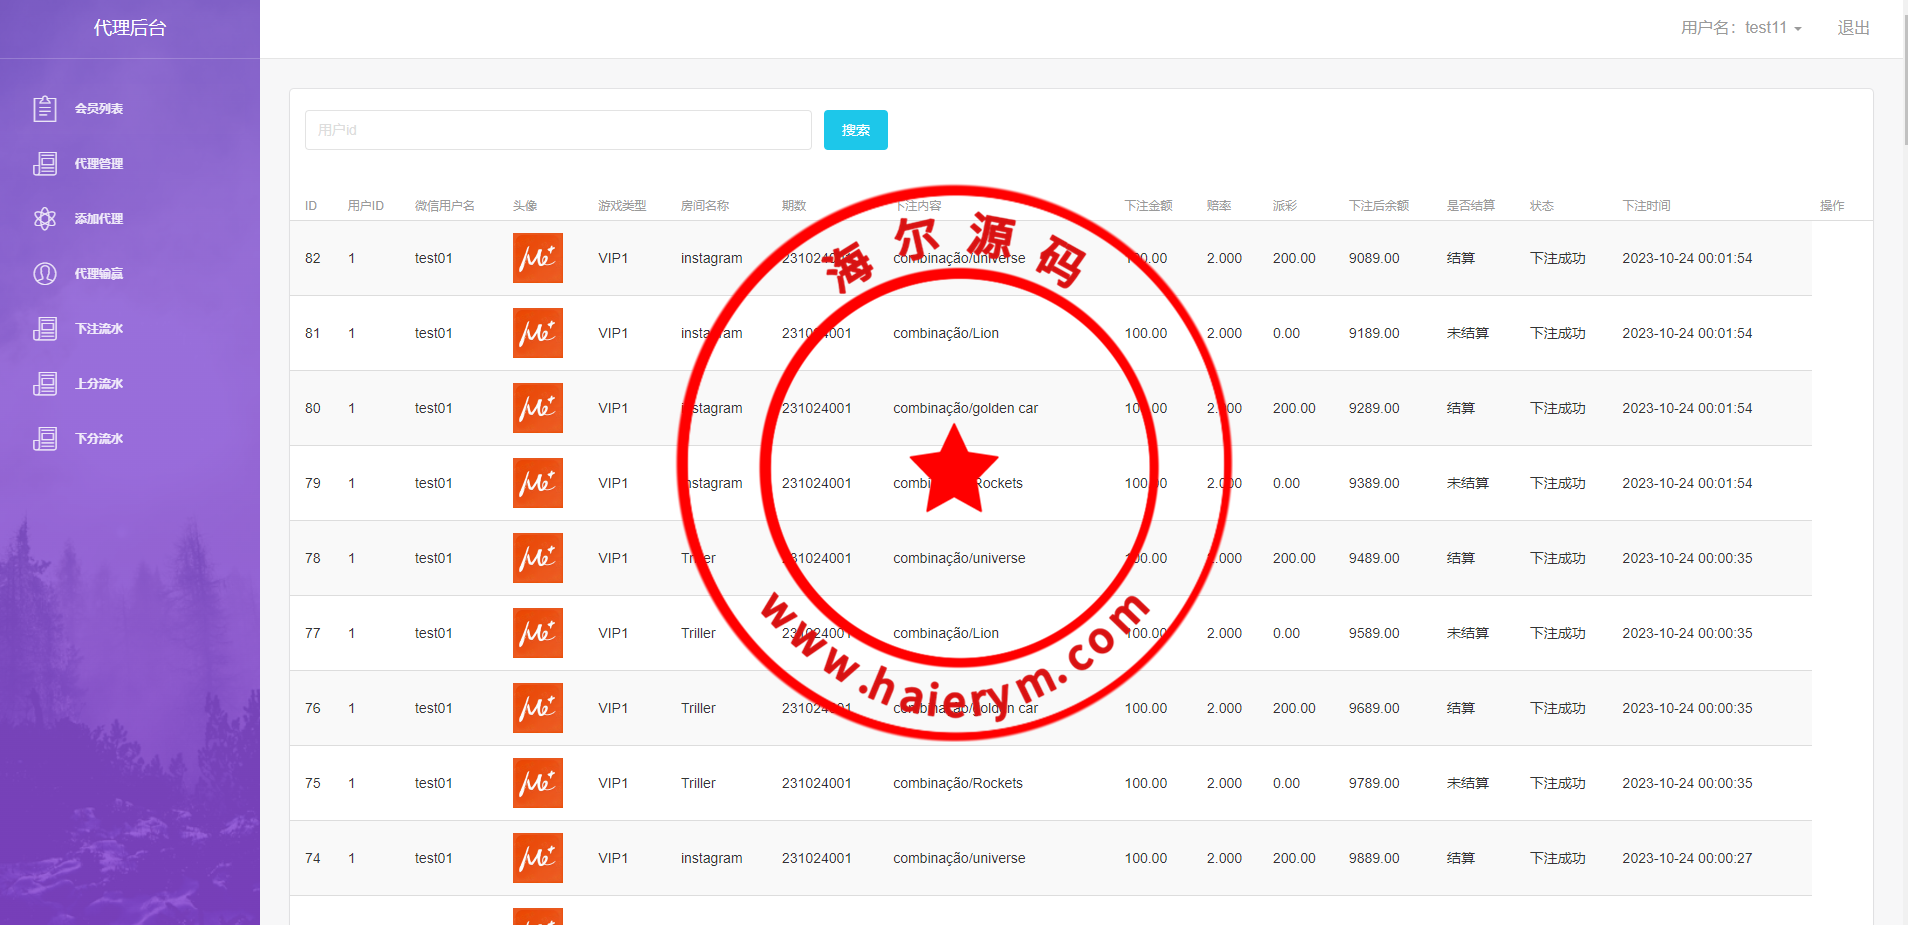Click the avatar thumbnail in row 80
The width and height of the screenshot is (1908, 925).
tap(538, 408)
